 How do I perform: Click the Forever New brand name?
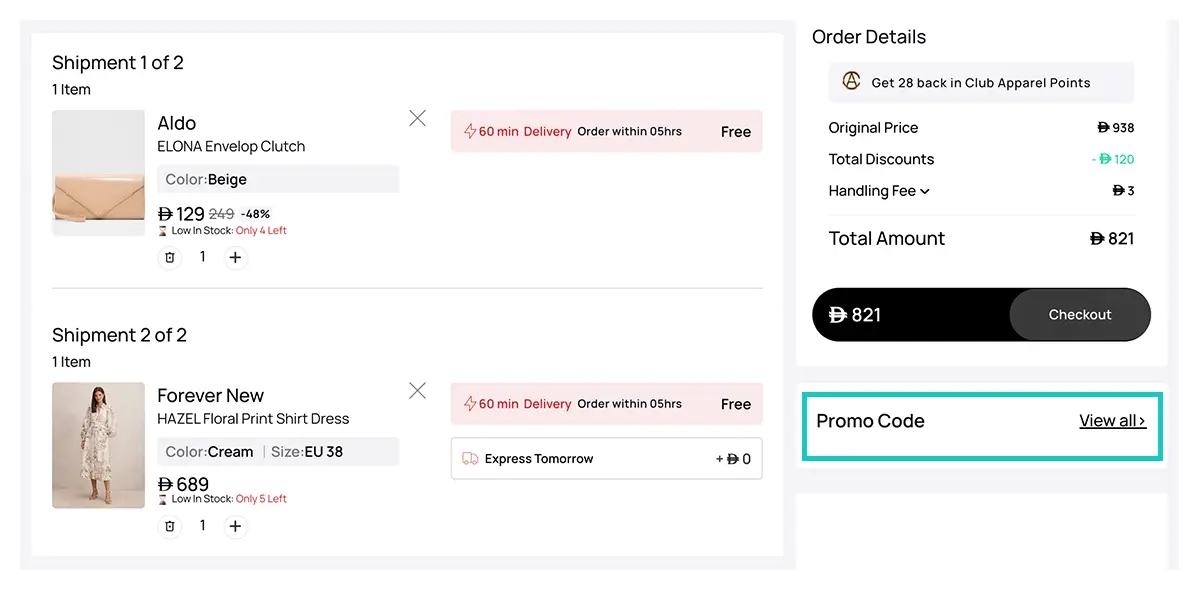[211, 395]
